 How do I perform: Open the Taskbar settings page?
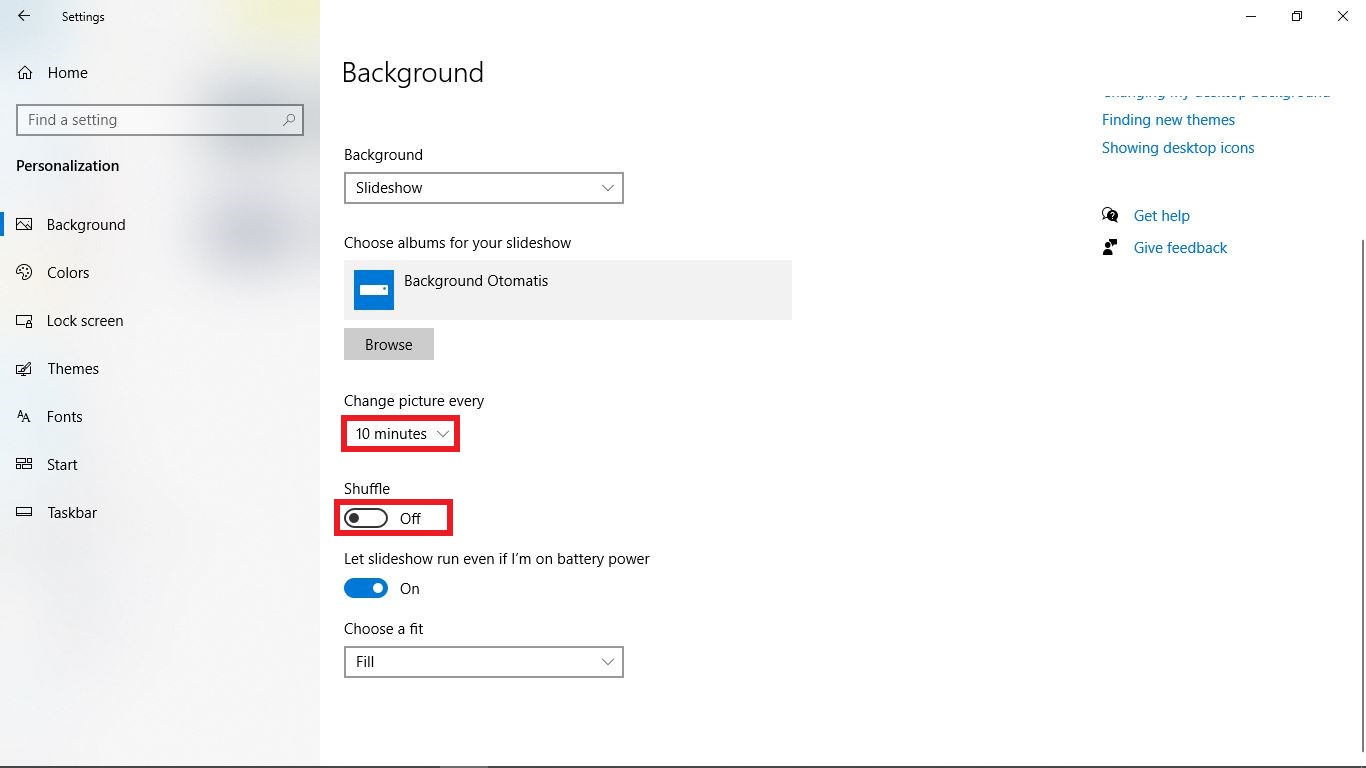pyautogui.click(x=72, y=513)
